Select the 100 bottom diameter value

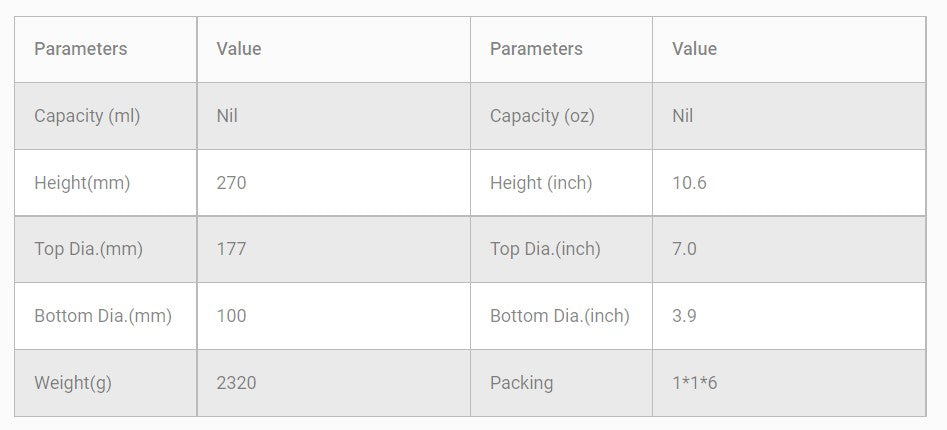(x=231, y=316)
